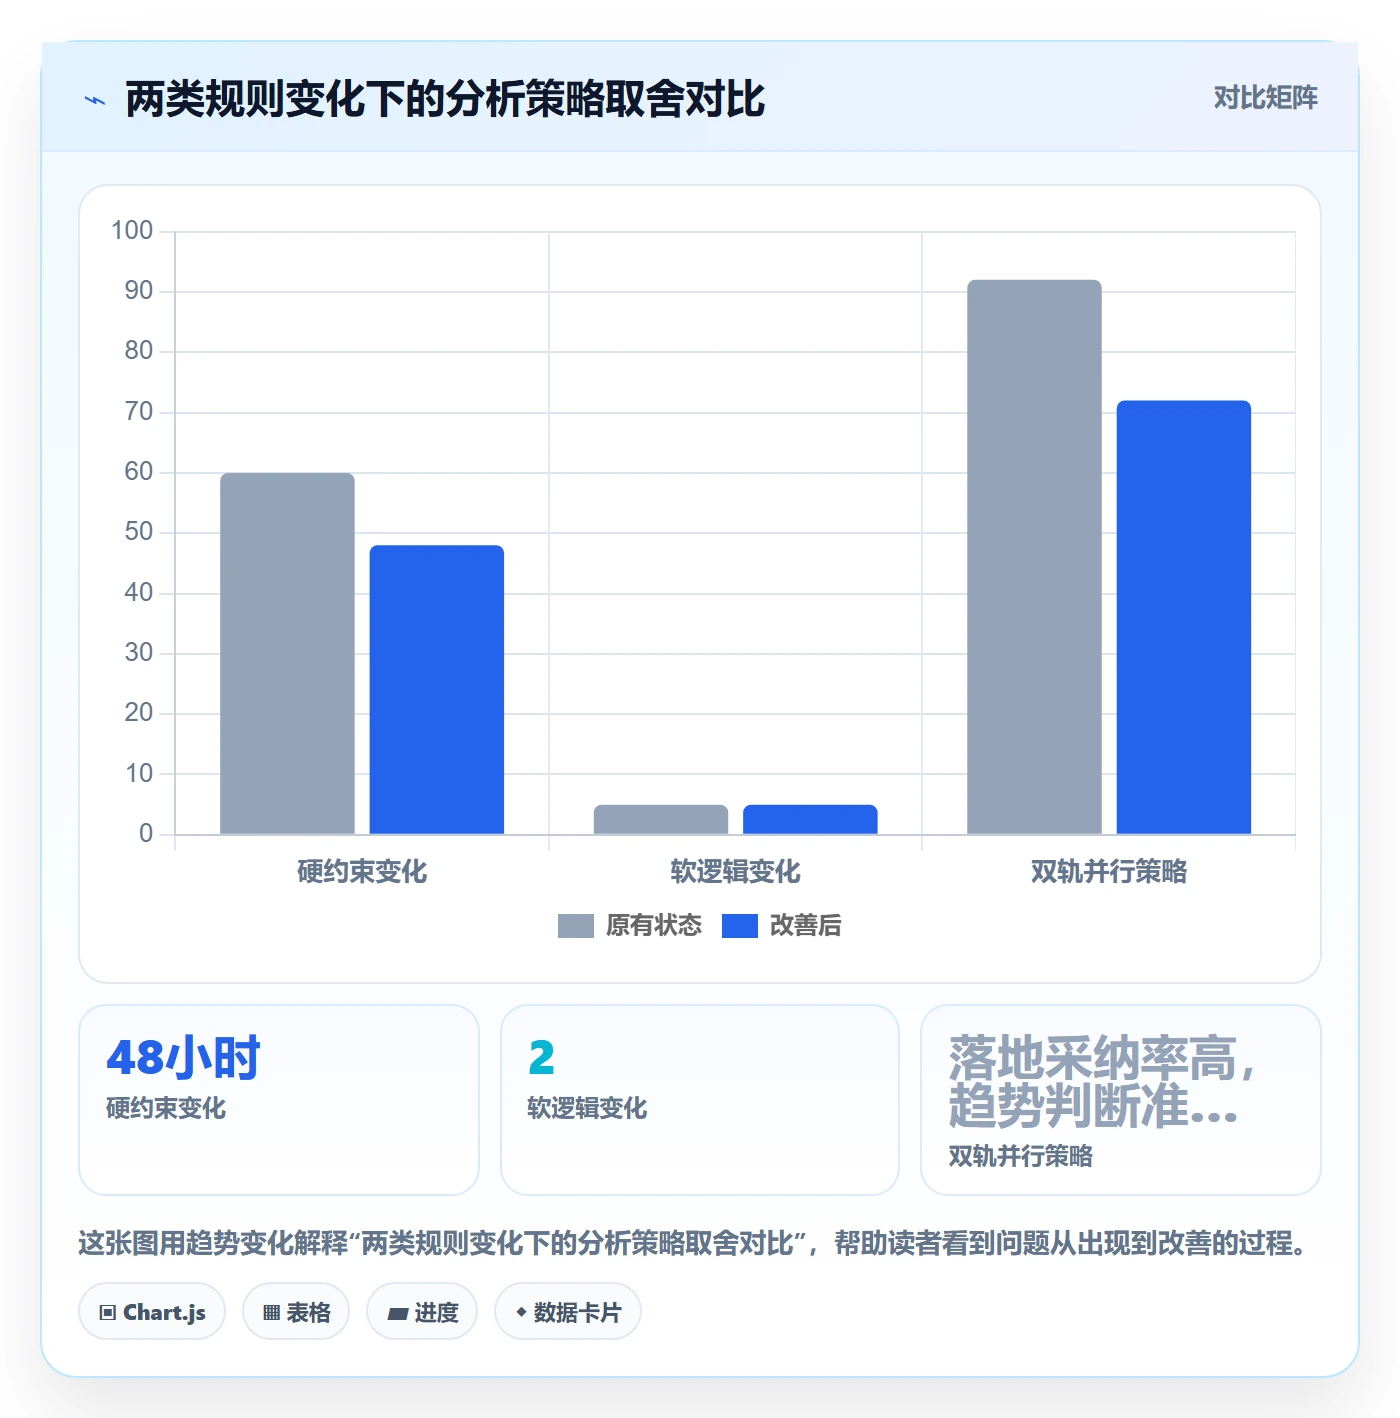The height and width of the screenshot is (1418, 1400).
Task: Click the 48小时 value in the first card
Action: click(x=183, y=1058)
